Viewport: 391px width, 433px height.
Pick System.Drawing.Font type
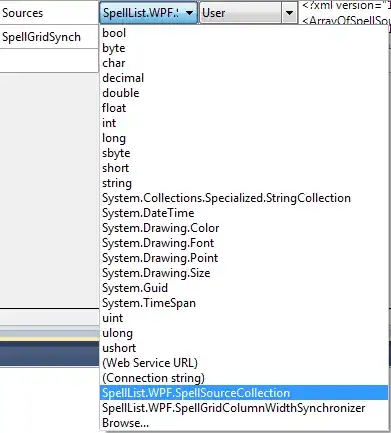(244, 243)
